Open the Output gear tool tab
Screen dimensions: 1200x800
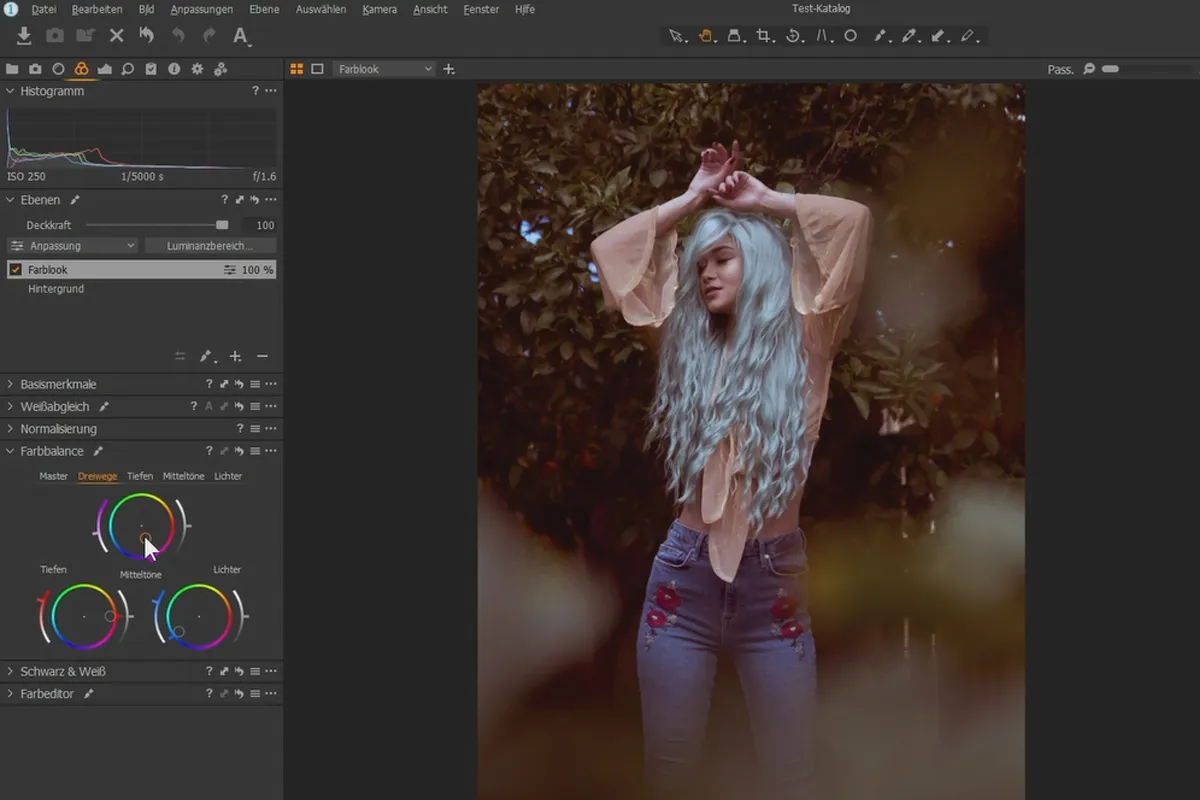point(197,69)
